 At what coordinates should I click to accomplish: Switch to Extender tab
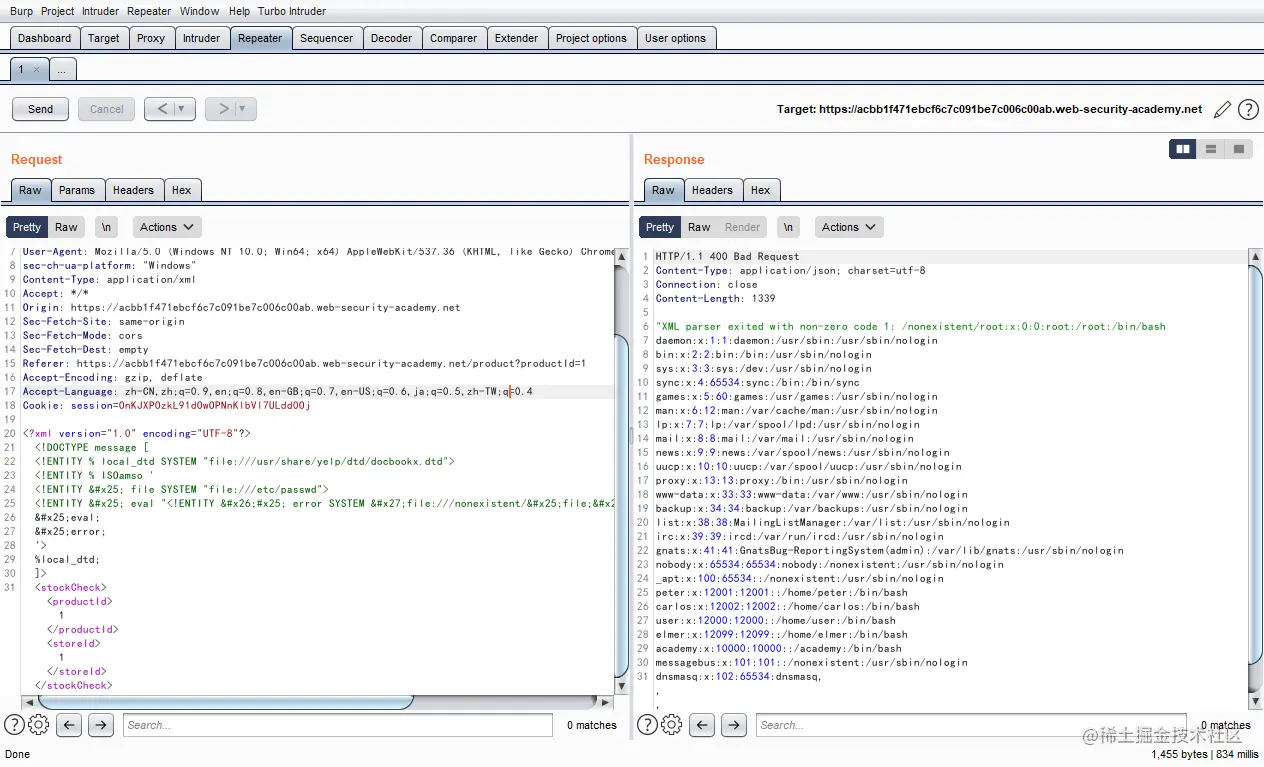pos(517,38)
